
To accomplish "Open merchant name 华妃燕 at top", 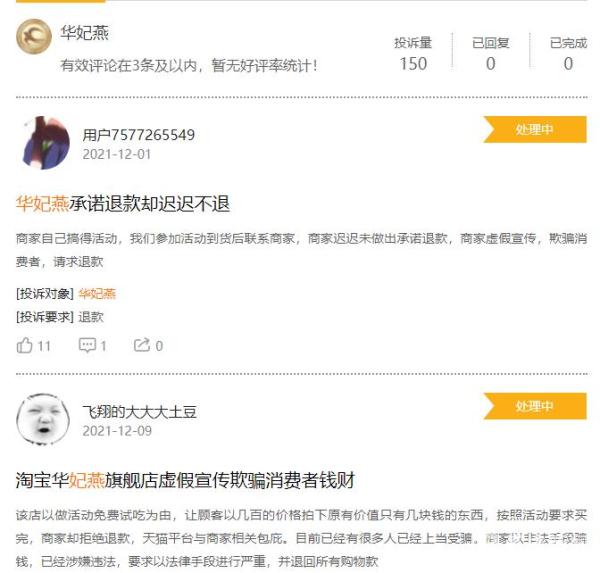I will 85,33.
